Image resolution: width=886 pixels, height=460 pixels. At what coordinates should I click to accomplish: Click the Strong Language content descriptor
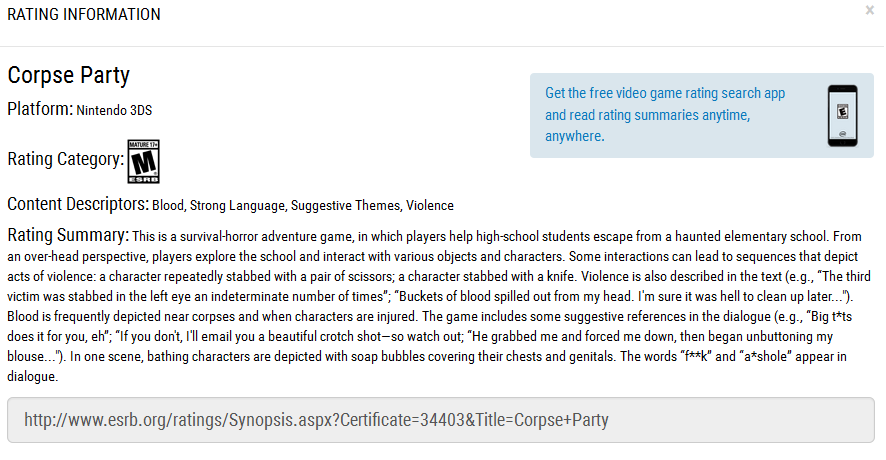click(x=237, y=206)
